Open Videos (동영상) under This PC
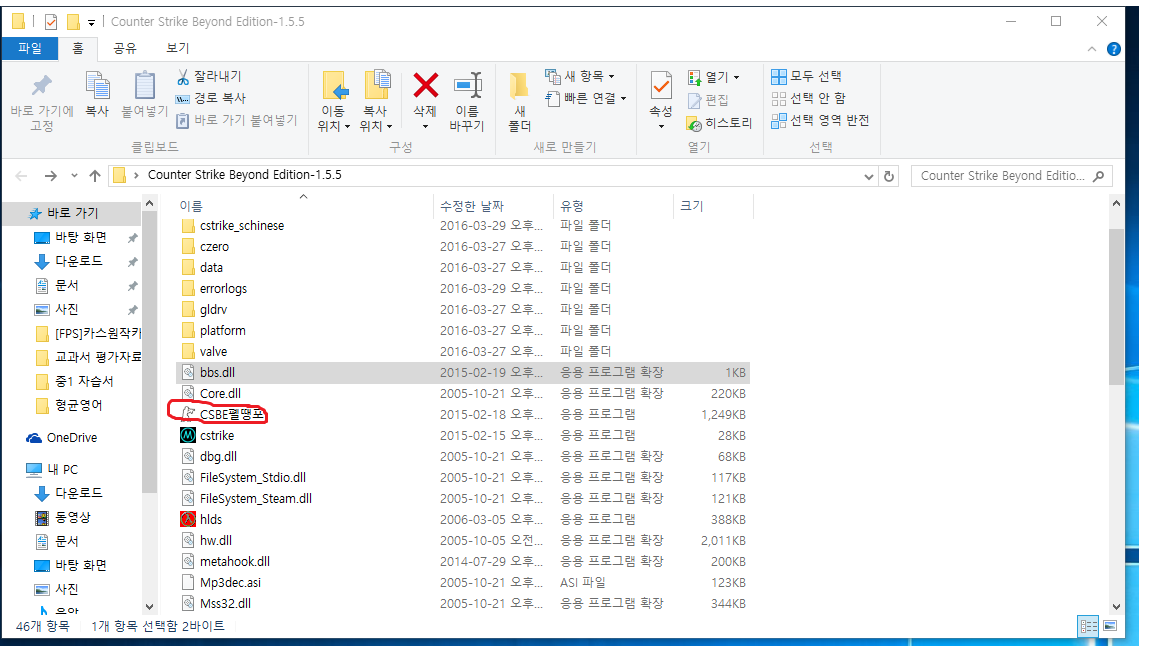The height and width of the screenshot is (648, 1152). click(x=72, y=517)
